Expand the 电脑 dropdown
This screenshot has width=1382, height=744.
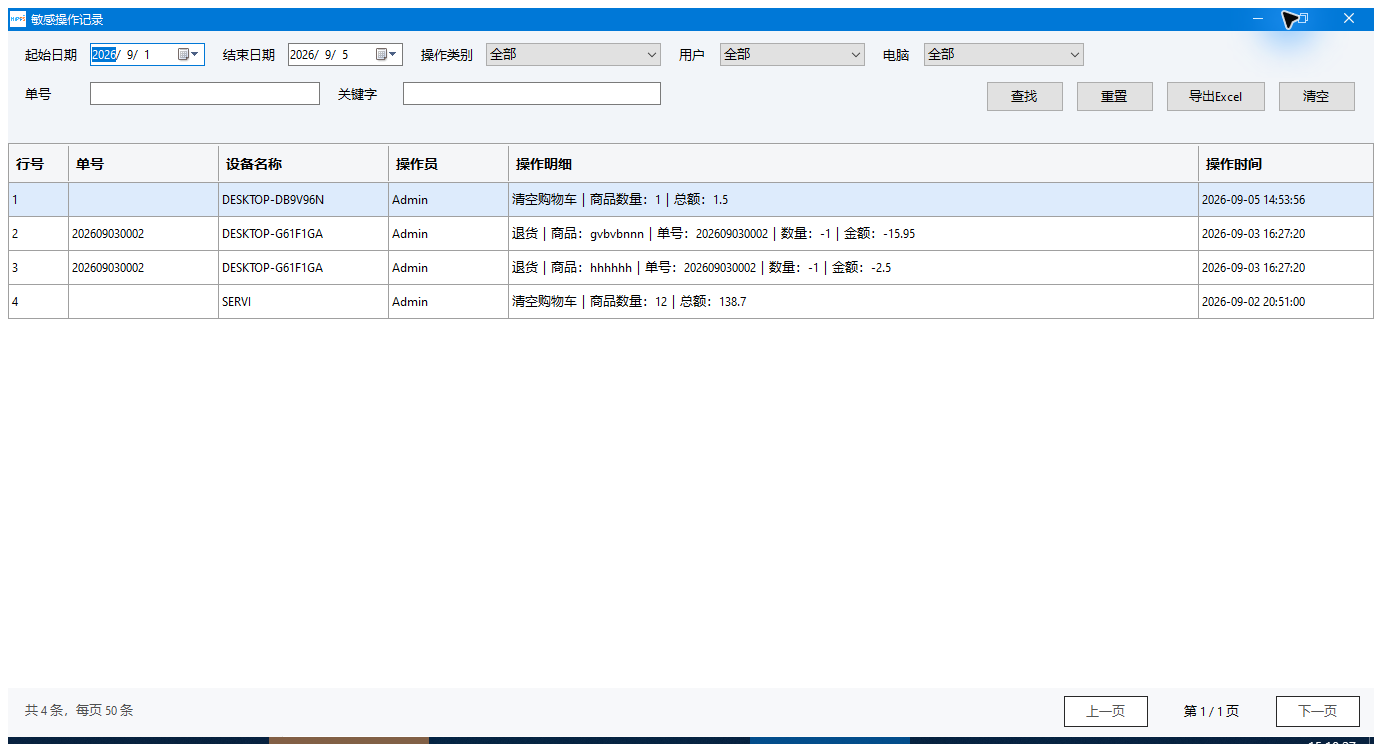(1003, 55)
